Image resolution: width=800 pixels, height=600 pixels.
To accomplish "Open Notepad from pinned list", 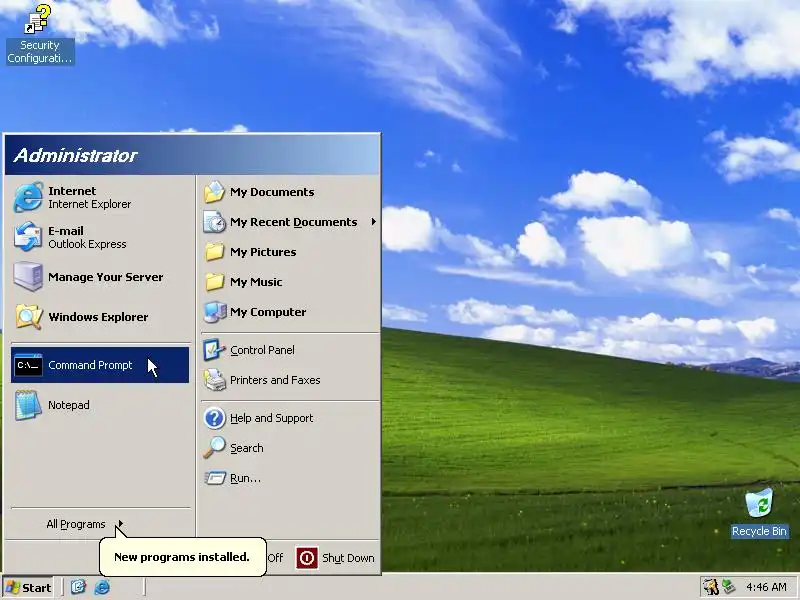I will pyautogui.click(x=100, y=405).
